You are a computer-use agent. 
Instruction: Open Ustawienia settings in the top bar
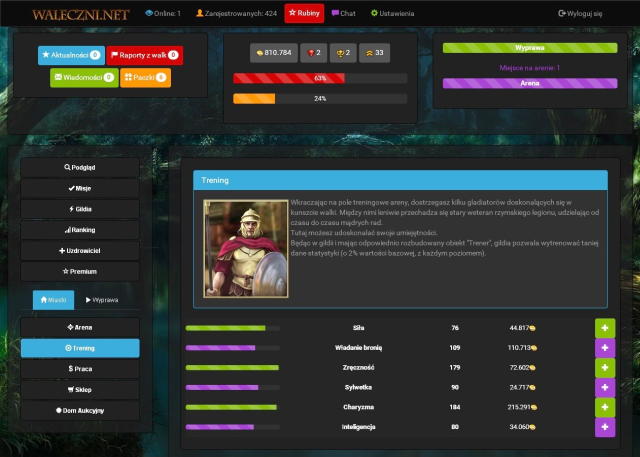[x=394, y=14]
